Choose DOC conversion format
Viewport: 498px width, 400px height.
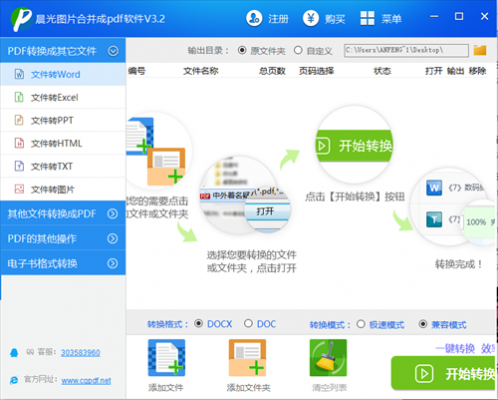248,324
